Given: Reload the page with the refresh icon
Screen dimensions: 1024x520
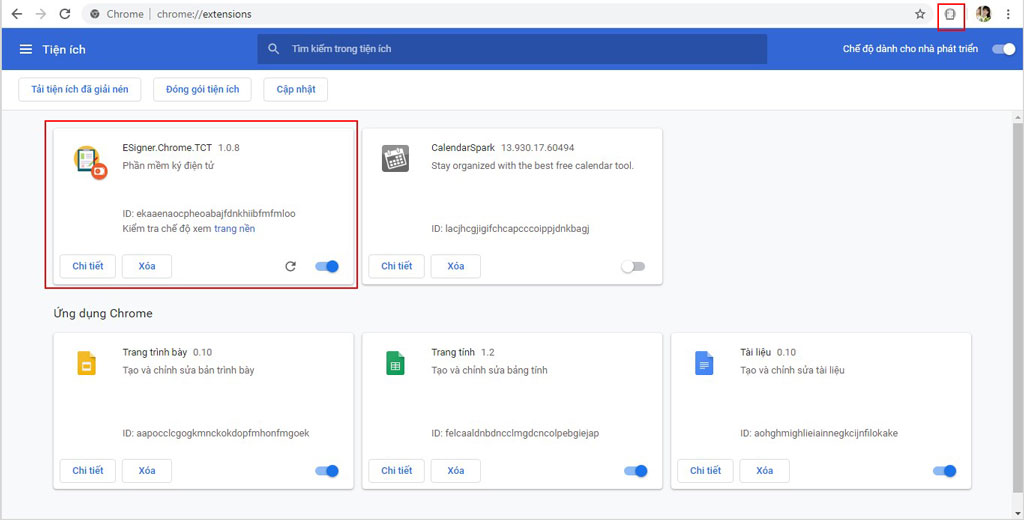Looking at the screenshot, I should tap(65, 14).
